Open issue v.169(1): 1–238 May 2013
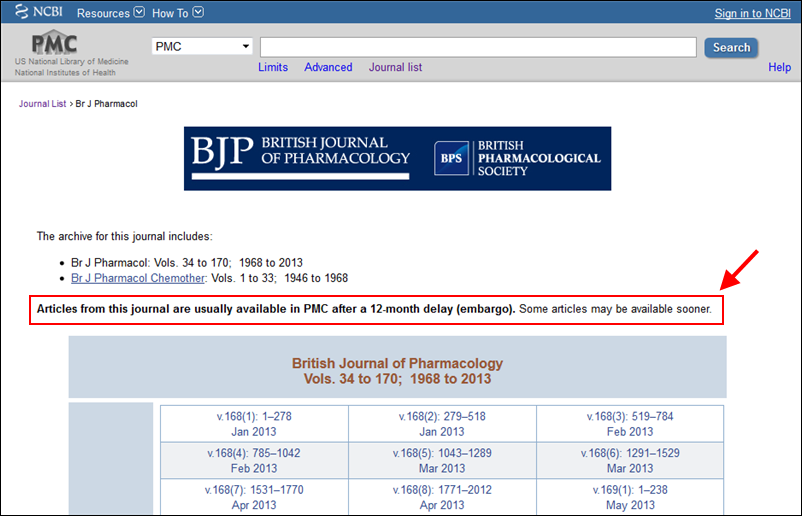802x516 pixels. pyautogui.click(x=630, y=497)
